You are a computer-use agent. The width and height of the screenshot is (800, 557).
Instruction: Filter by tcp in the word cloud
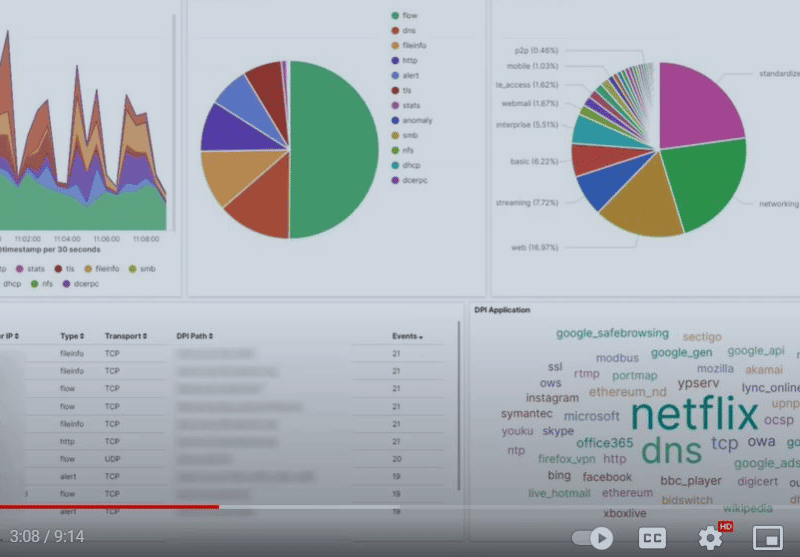click(724, 443)
